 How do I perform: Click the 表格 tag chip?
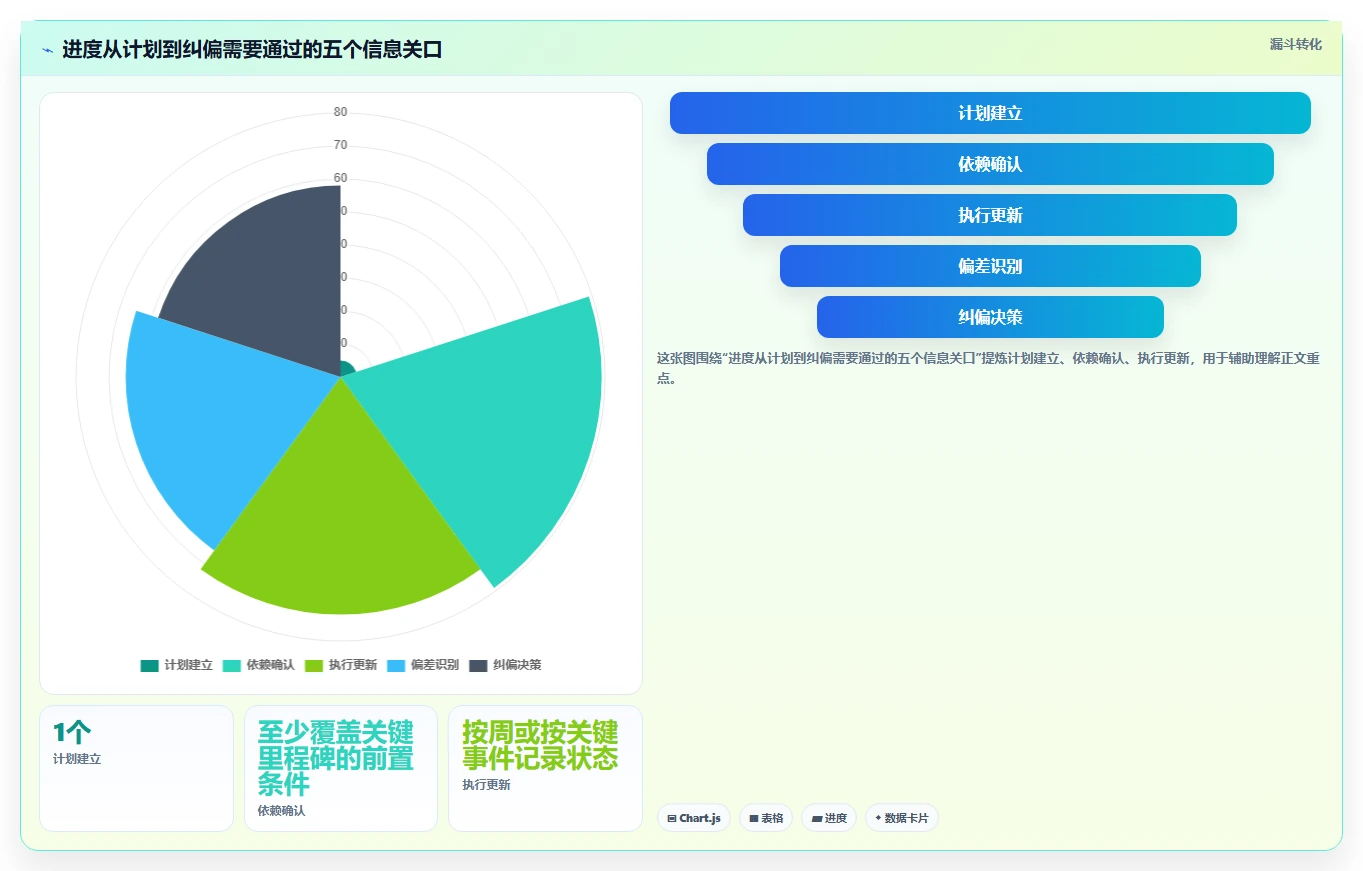pyautogui.click(x=766, y=818)
